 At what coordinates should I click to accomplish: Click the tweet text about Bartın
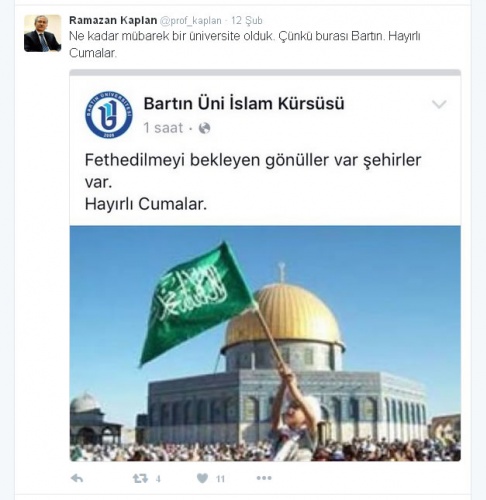[x=244, y=44]
